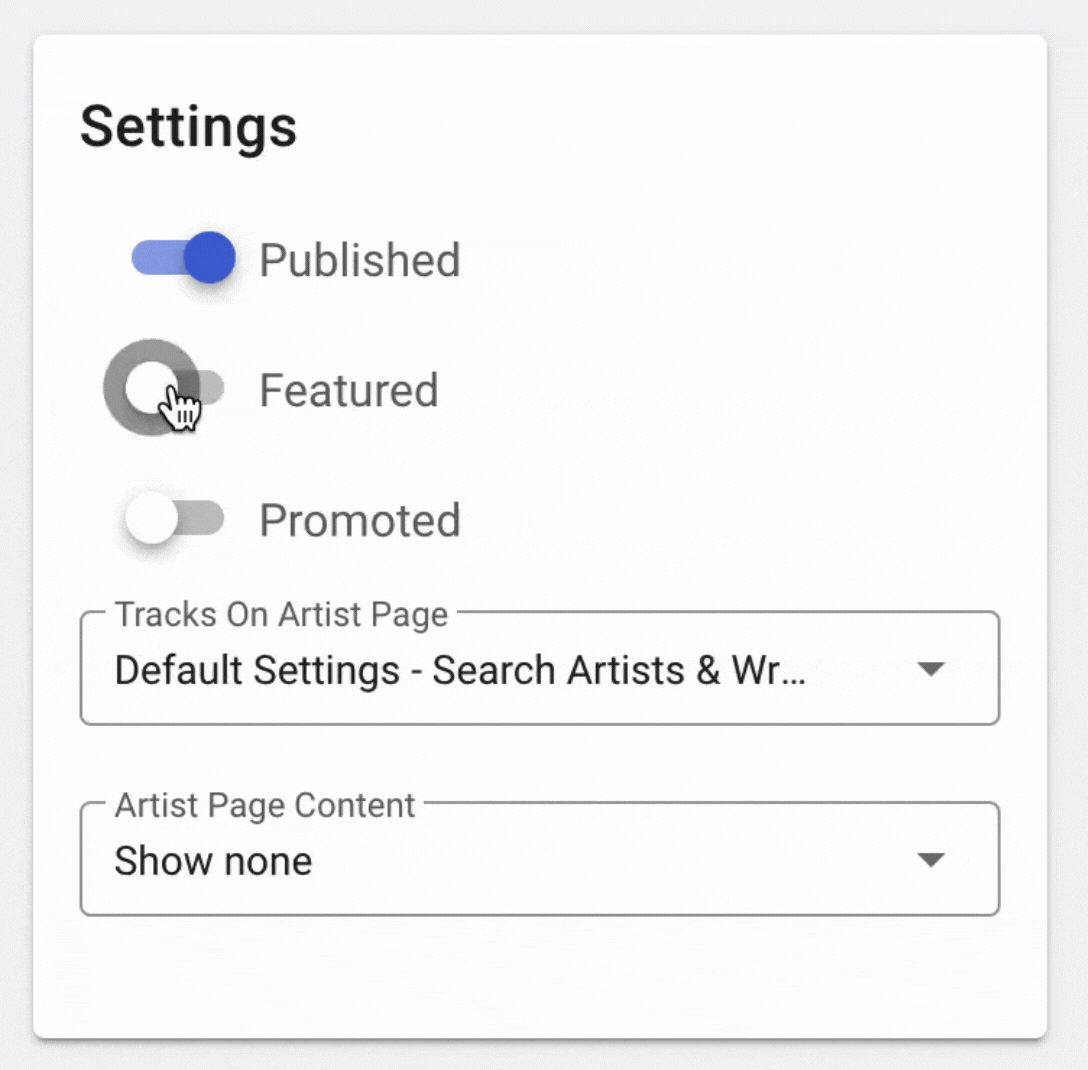Click the 'Promoted' text label

coord(360,520)
